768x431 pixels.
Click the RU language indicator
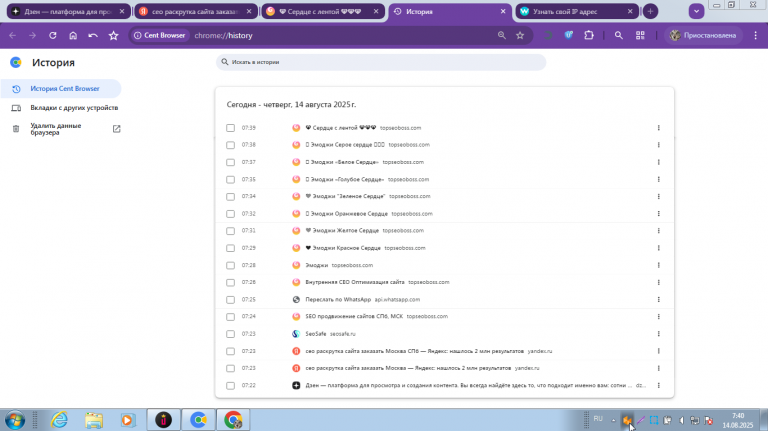click(598, 419)
